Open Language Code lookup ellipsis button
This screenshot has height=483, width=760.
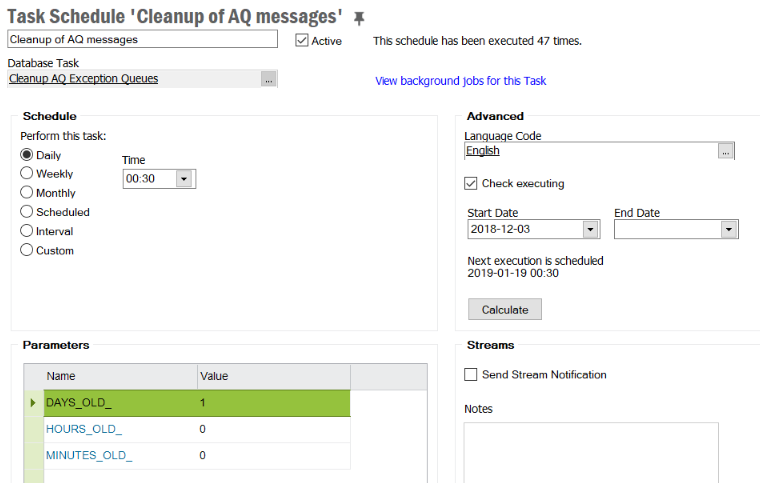pos(727,151)
